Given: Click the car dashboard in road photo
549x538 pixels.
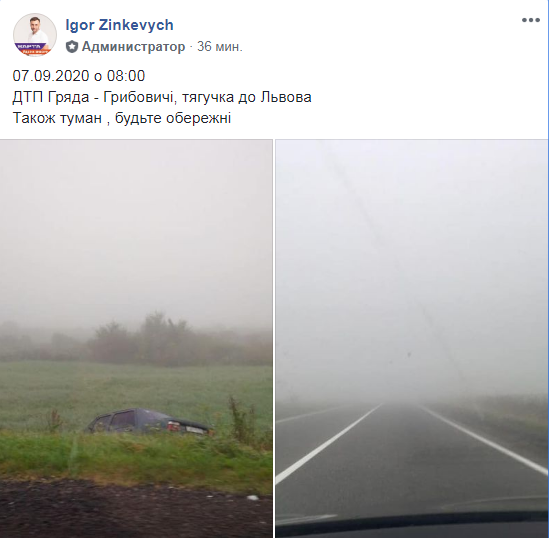Looking at the screenshot, I should (412, 525).
